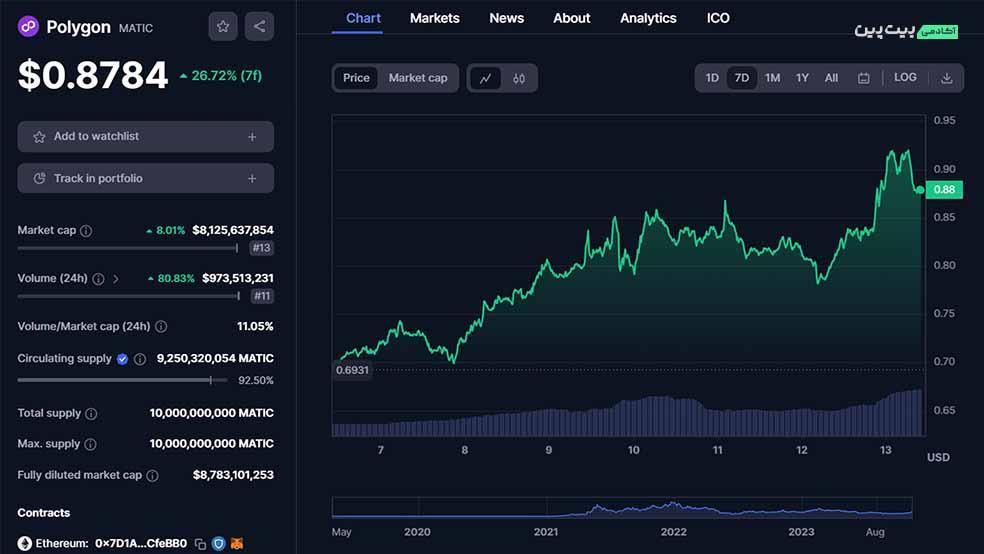
Task: Open the News tab
Action: (x=506, y=18)
